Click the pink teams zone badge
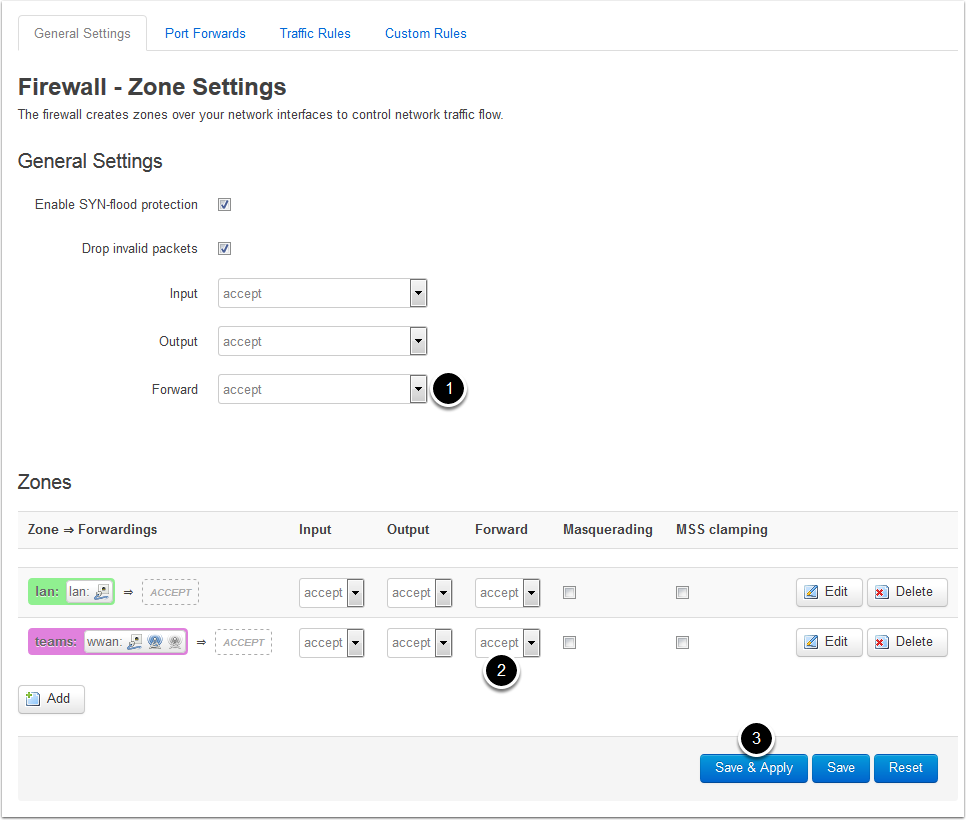Image resolution: width=966 pixels, height=820 pixels. pyautogui.click(x=108, y=642)
